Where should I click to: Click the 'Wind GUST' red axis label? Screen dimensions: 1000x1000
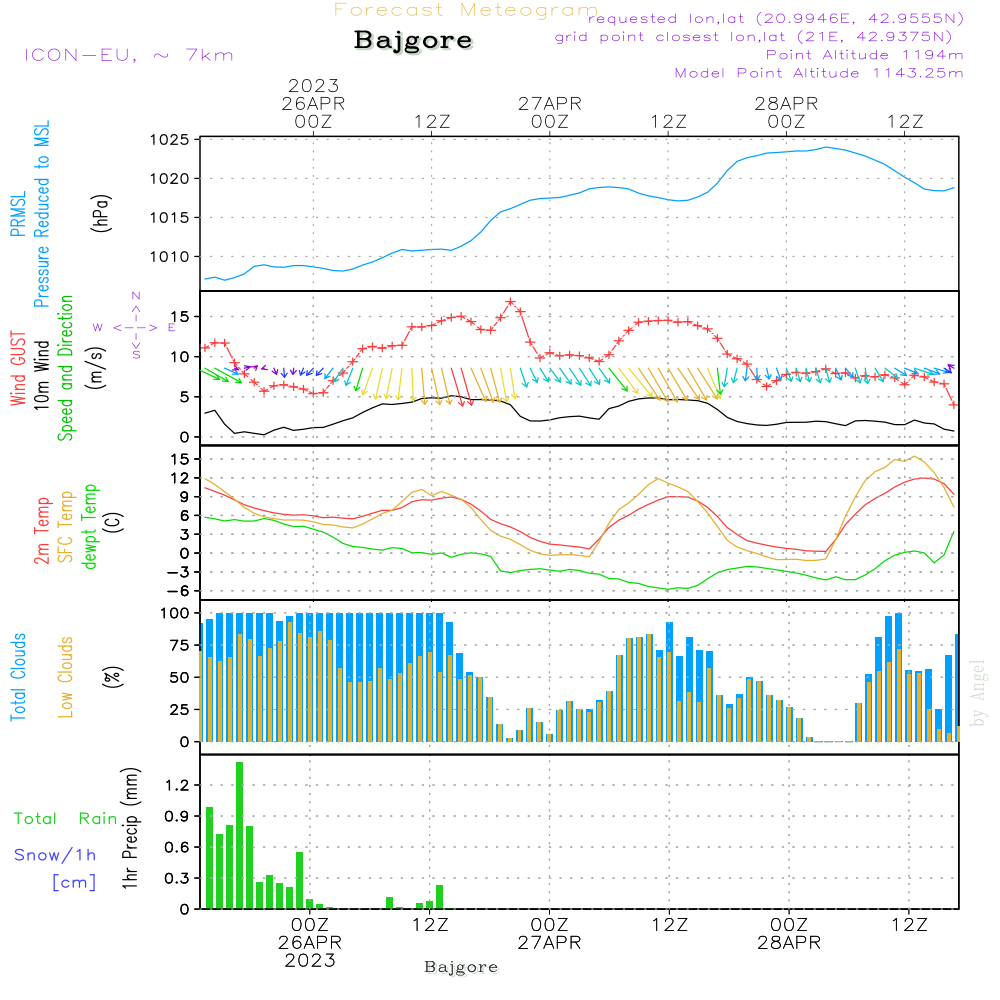[18, 368]
